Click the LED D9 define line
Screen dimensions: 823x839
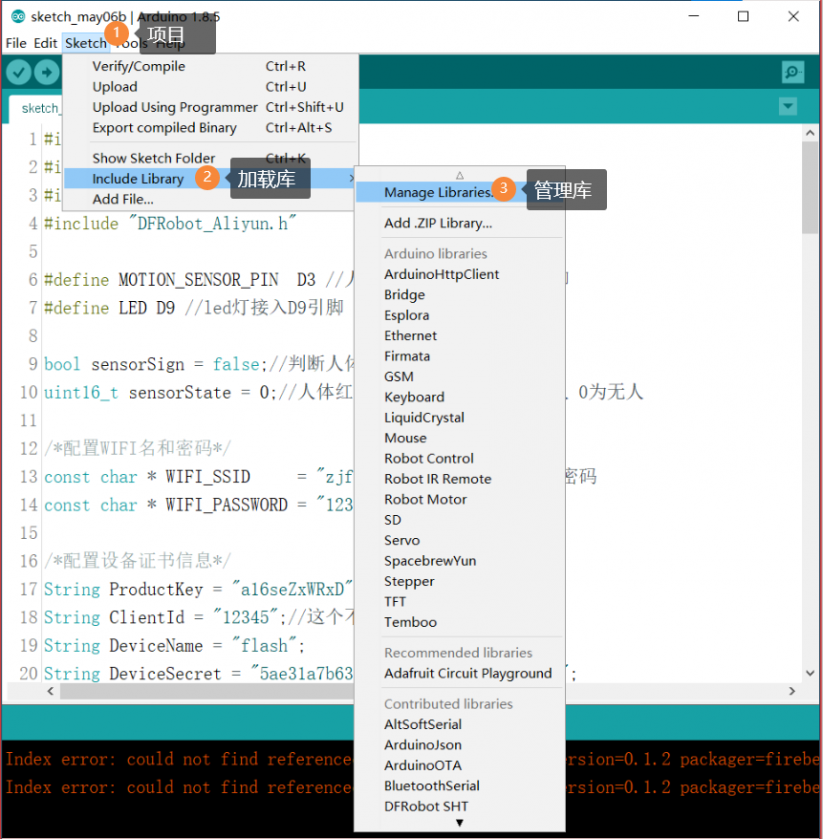194,308
